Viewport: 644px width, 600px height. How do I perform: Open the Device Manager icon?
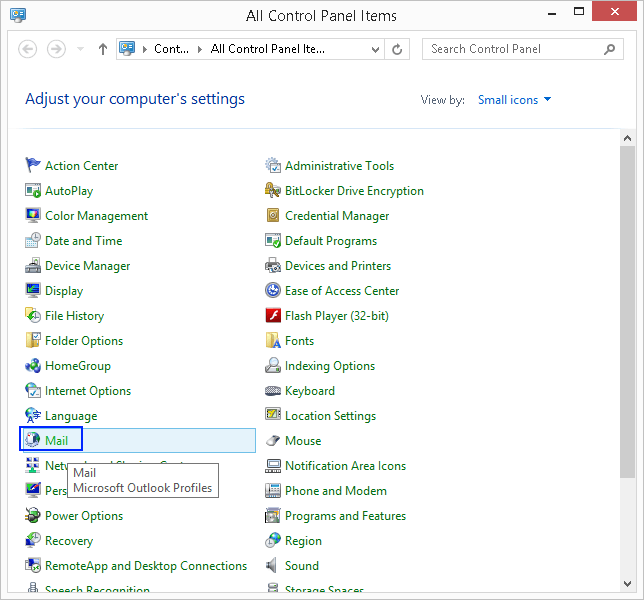coord(32,266)
